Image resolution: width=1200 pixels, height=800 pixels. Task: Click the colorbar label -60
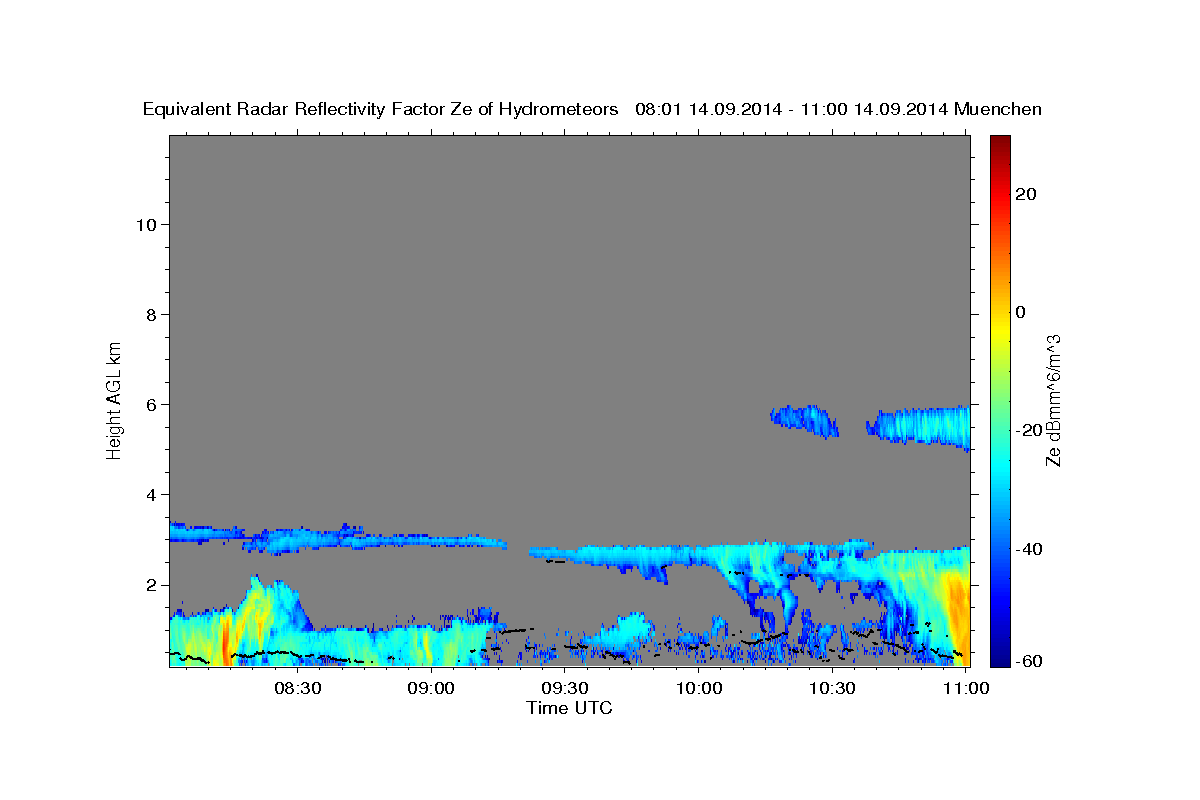pyautogui.click(x=1028, y=661)
